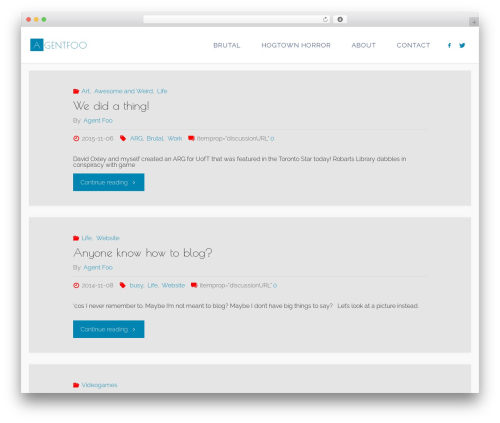The image size is (500, 423).
Task: Open the Hogtown Horror menu item
Action: point(296,45)
